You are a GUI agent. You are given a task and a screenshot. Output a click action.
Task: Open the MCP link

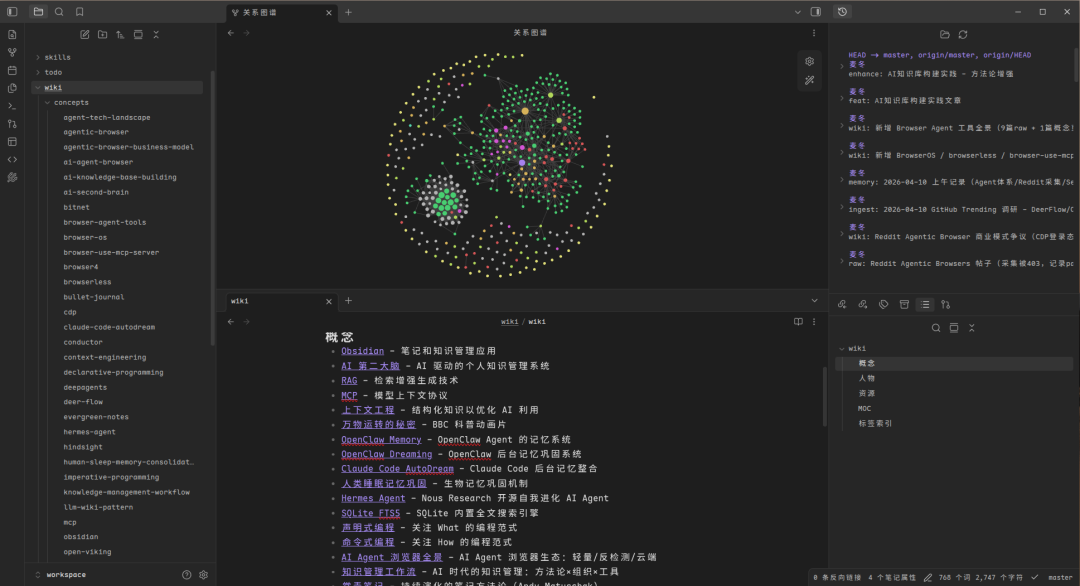click(349, 395)
